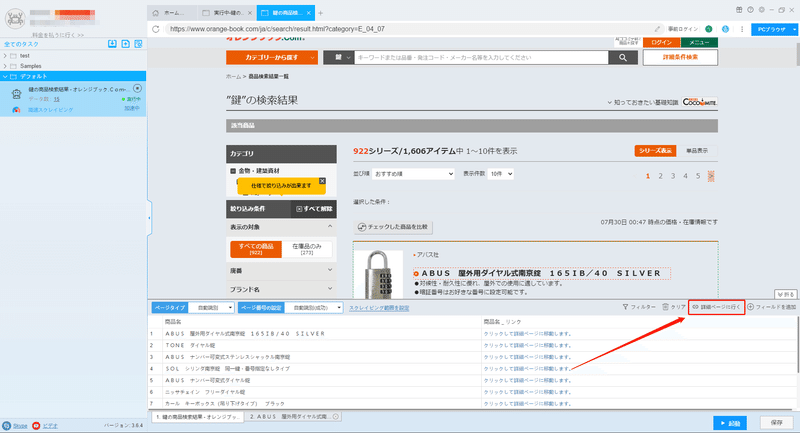The image size is (800, 433).
Task: Open the ページタイプ 自動識別 dropdown
Action: [x=211, y=308]
